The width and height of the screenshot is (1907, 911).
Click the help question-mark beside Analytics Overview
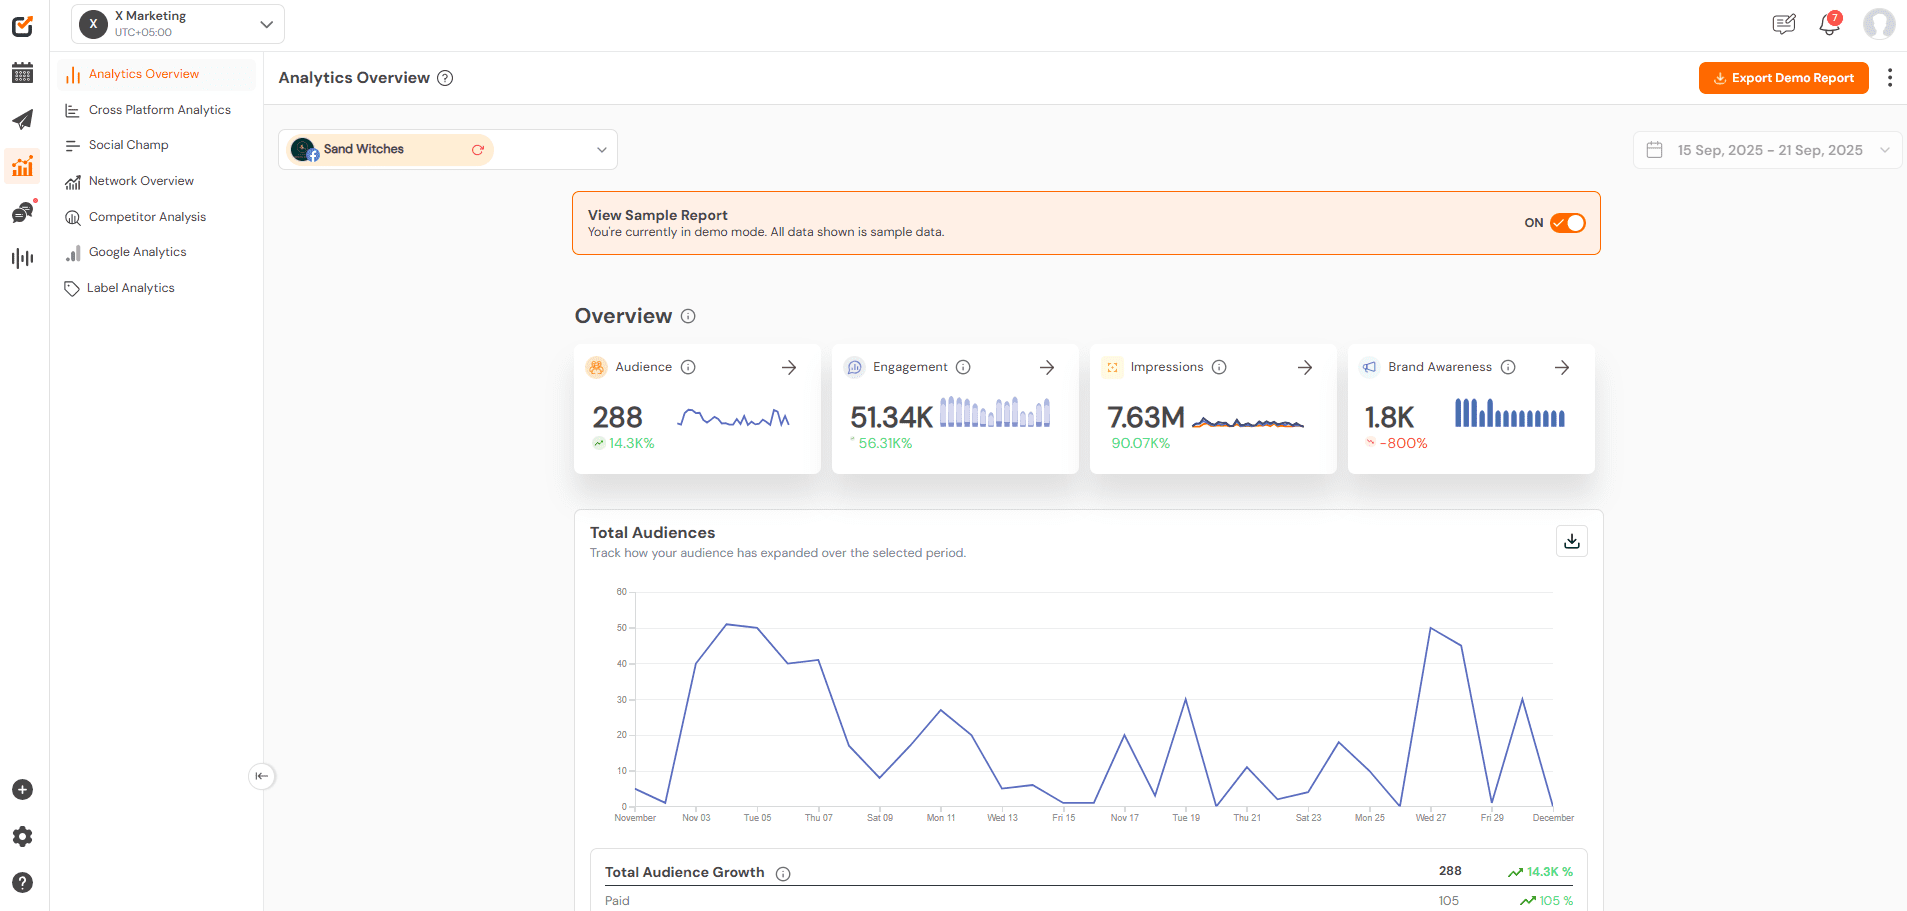(446, 77)
